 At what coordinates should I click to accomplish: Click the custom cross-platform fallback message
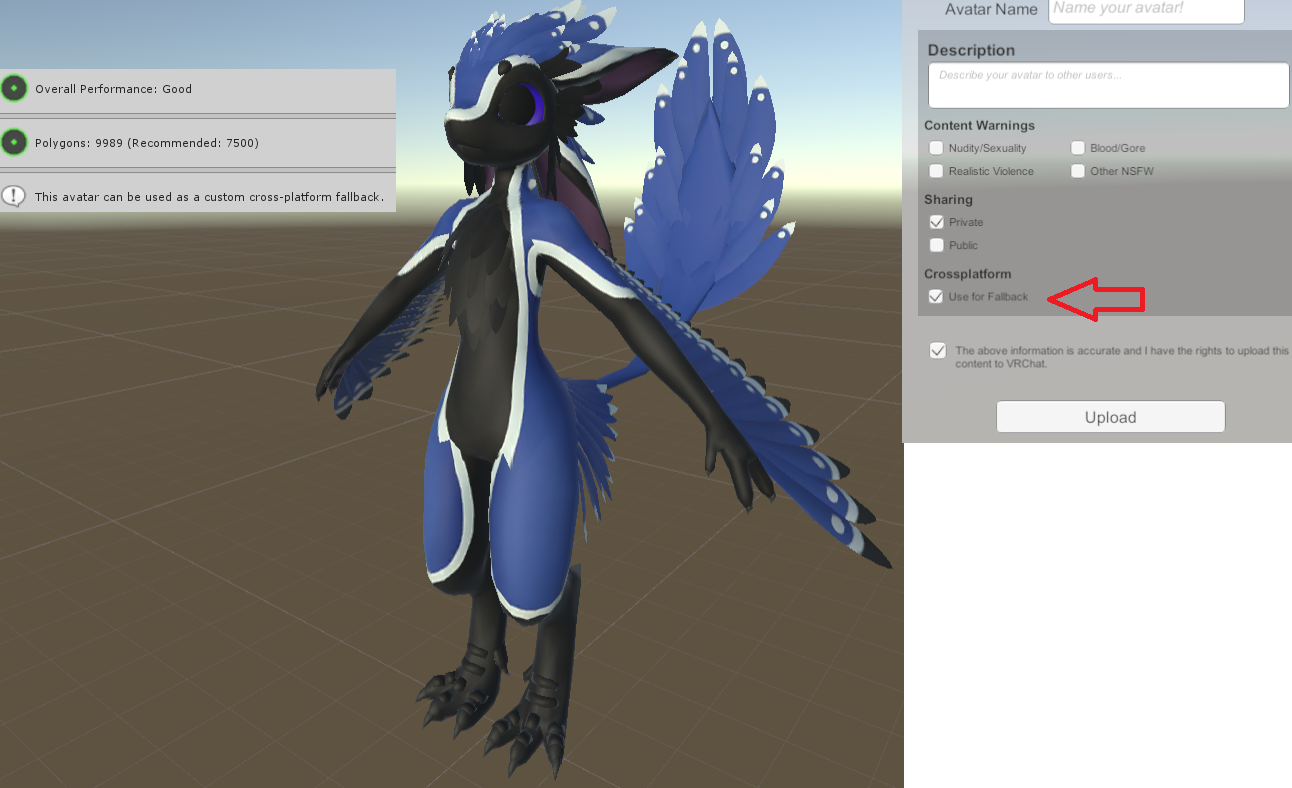coord(209,197)
